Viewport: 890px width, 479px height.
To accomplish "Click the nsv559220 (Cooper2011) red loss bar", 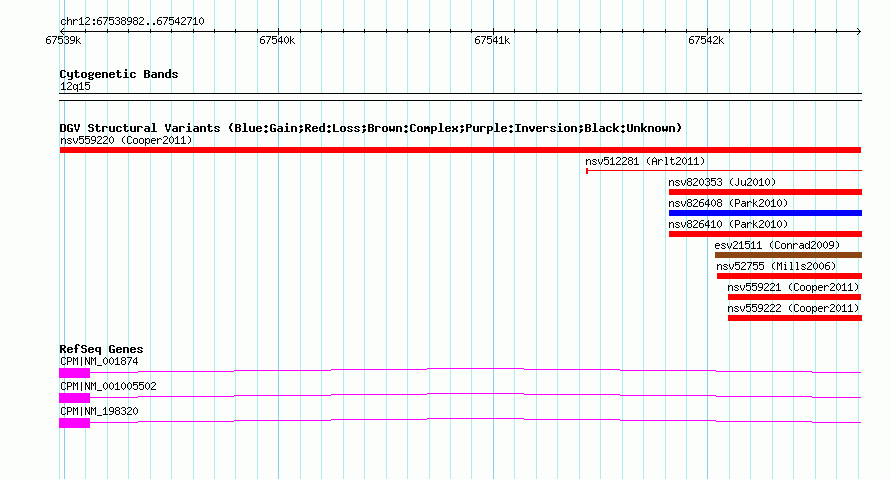I will (x=460, y=150).
